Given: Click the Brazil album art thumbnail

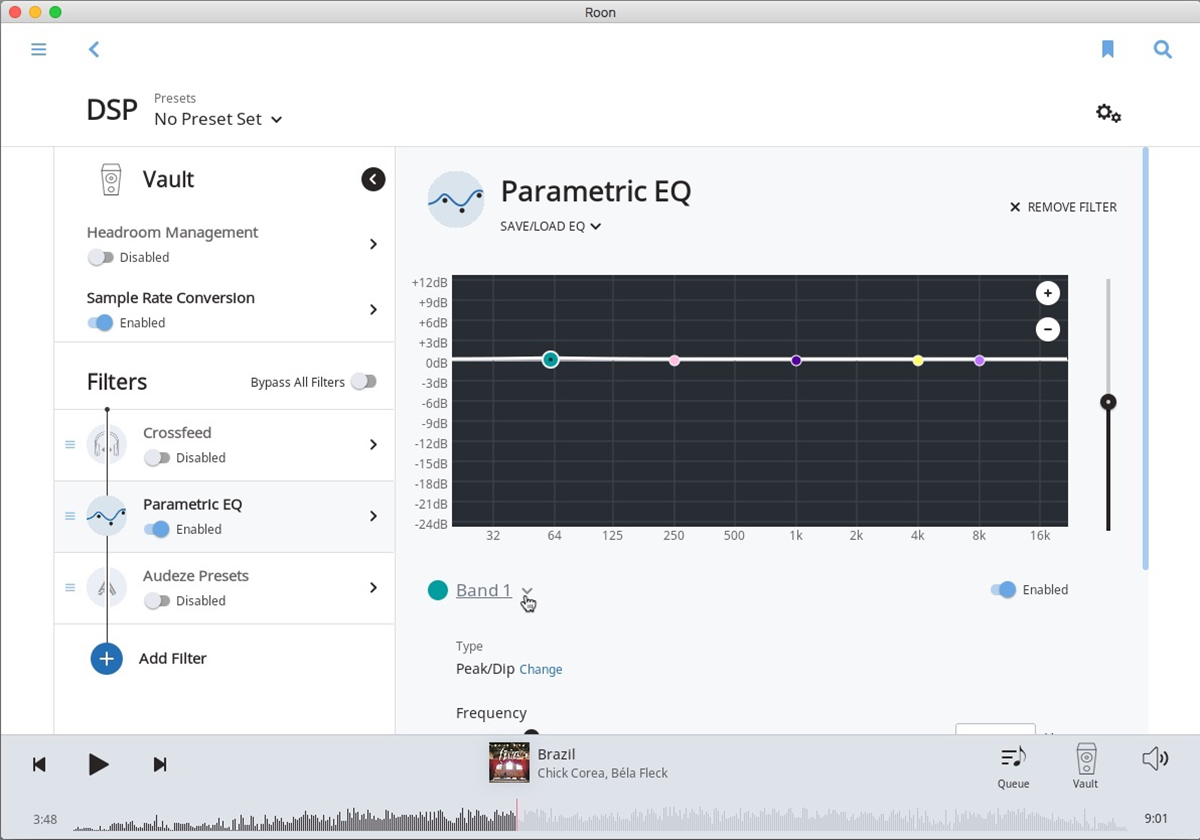Looking at the screenshot, I should [509, 762].
